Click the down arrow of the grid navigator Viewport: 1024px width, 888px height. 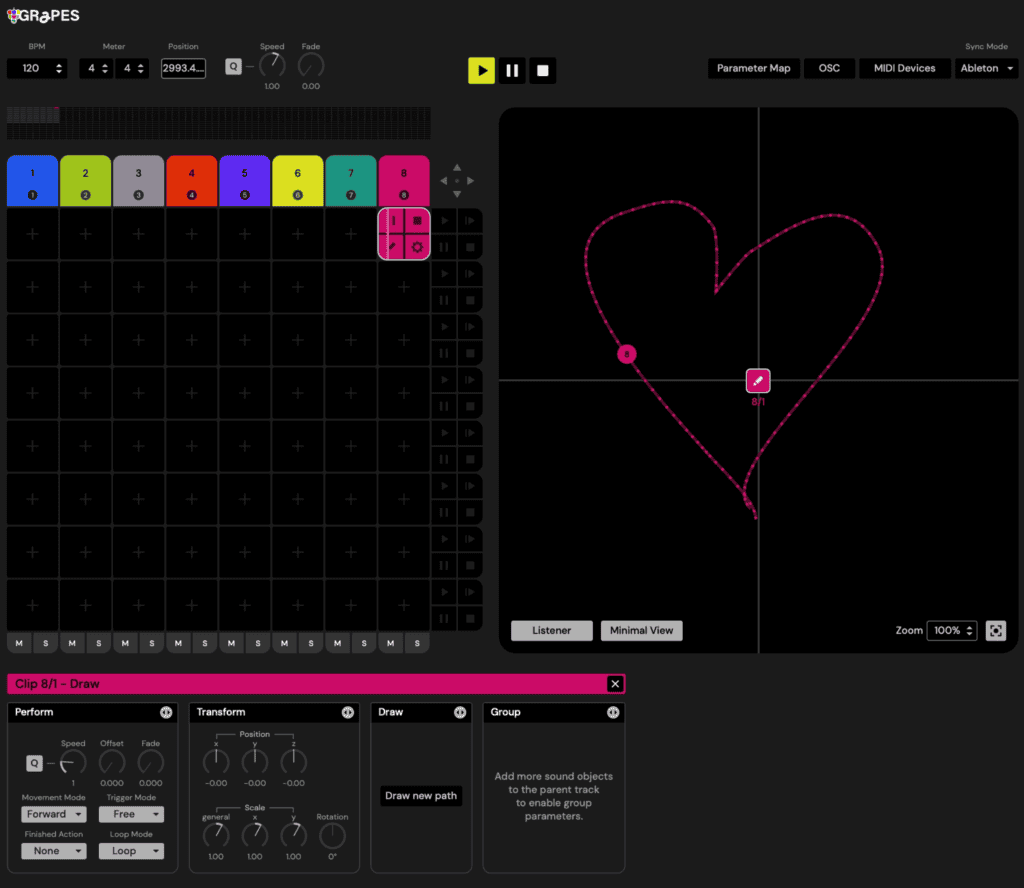457,194
